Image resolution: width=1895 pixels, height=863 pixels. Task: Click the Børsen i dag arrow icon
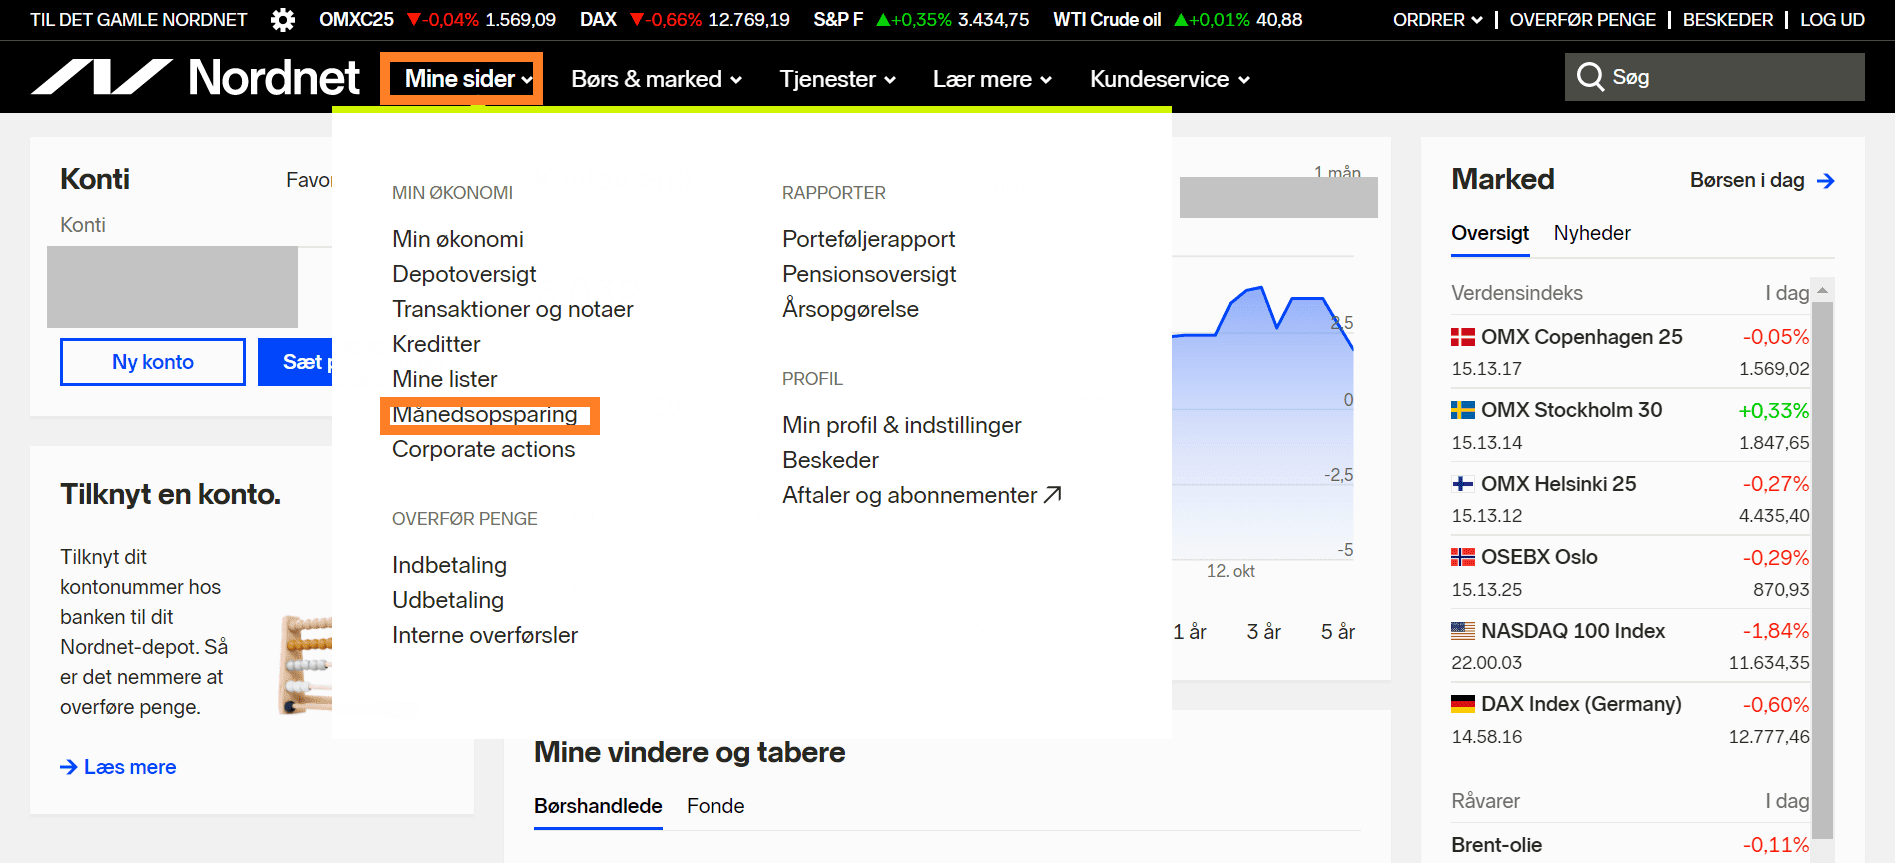coord(1825,181)
